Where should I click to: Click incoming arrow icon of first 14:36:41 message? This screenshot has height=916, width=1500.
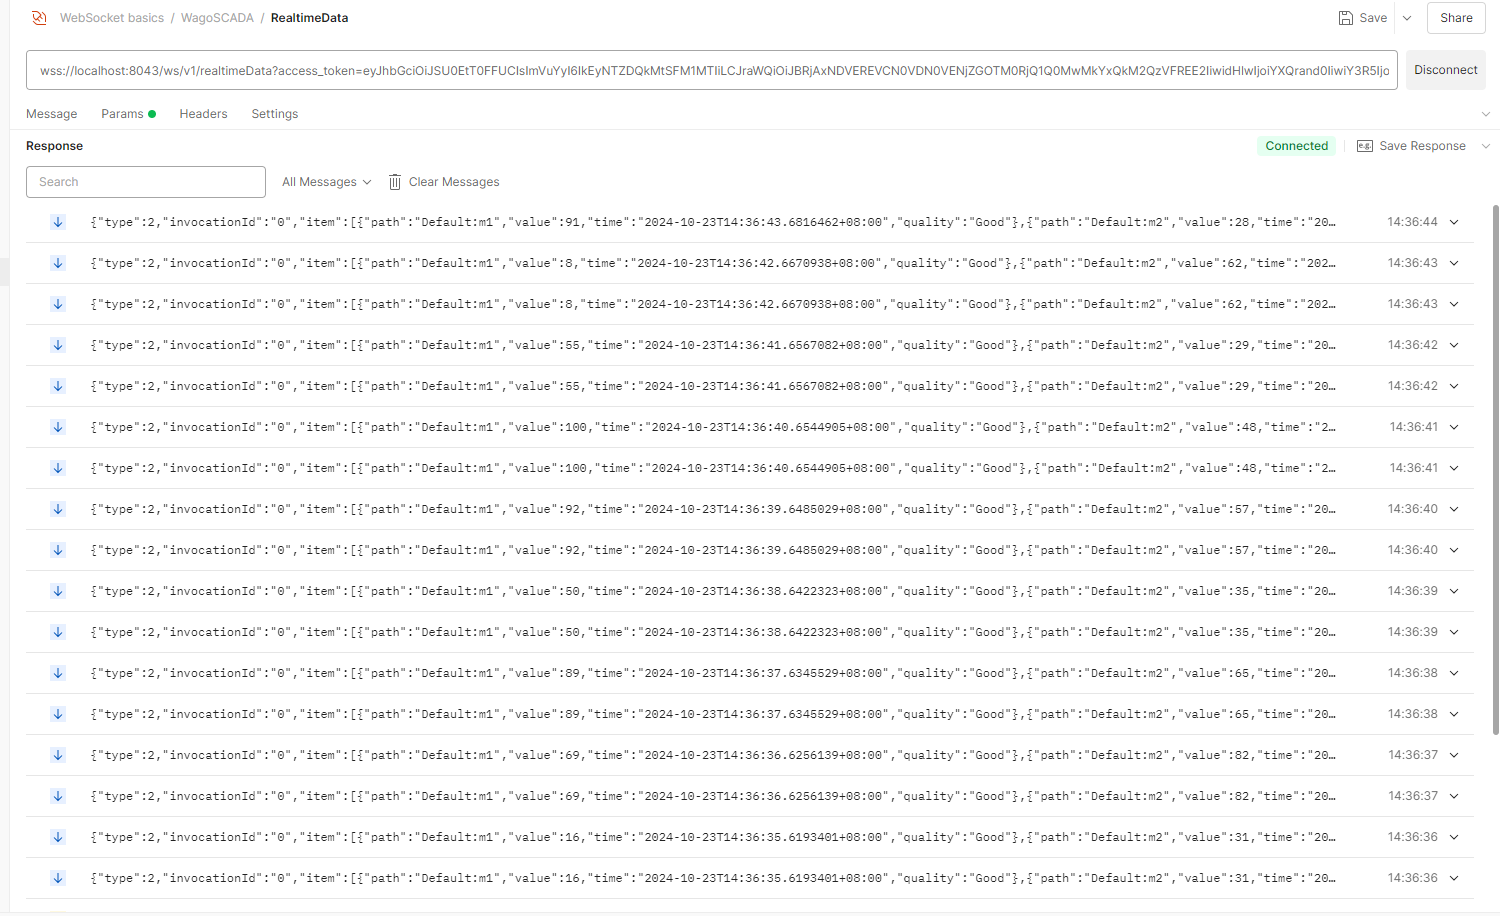(58, 427)
